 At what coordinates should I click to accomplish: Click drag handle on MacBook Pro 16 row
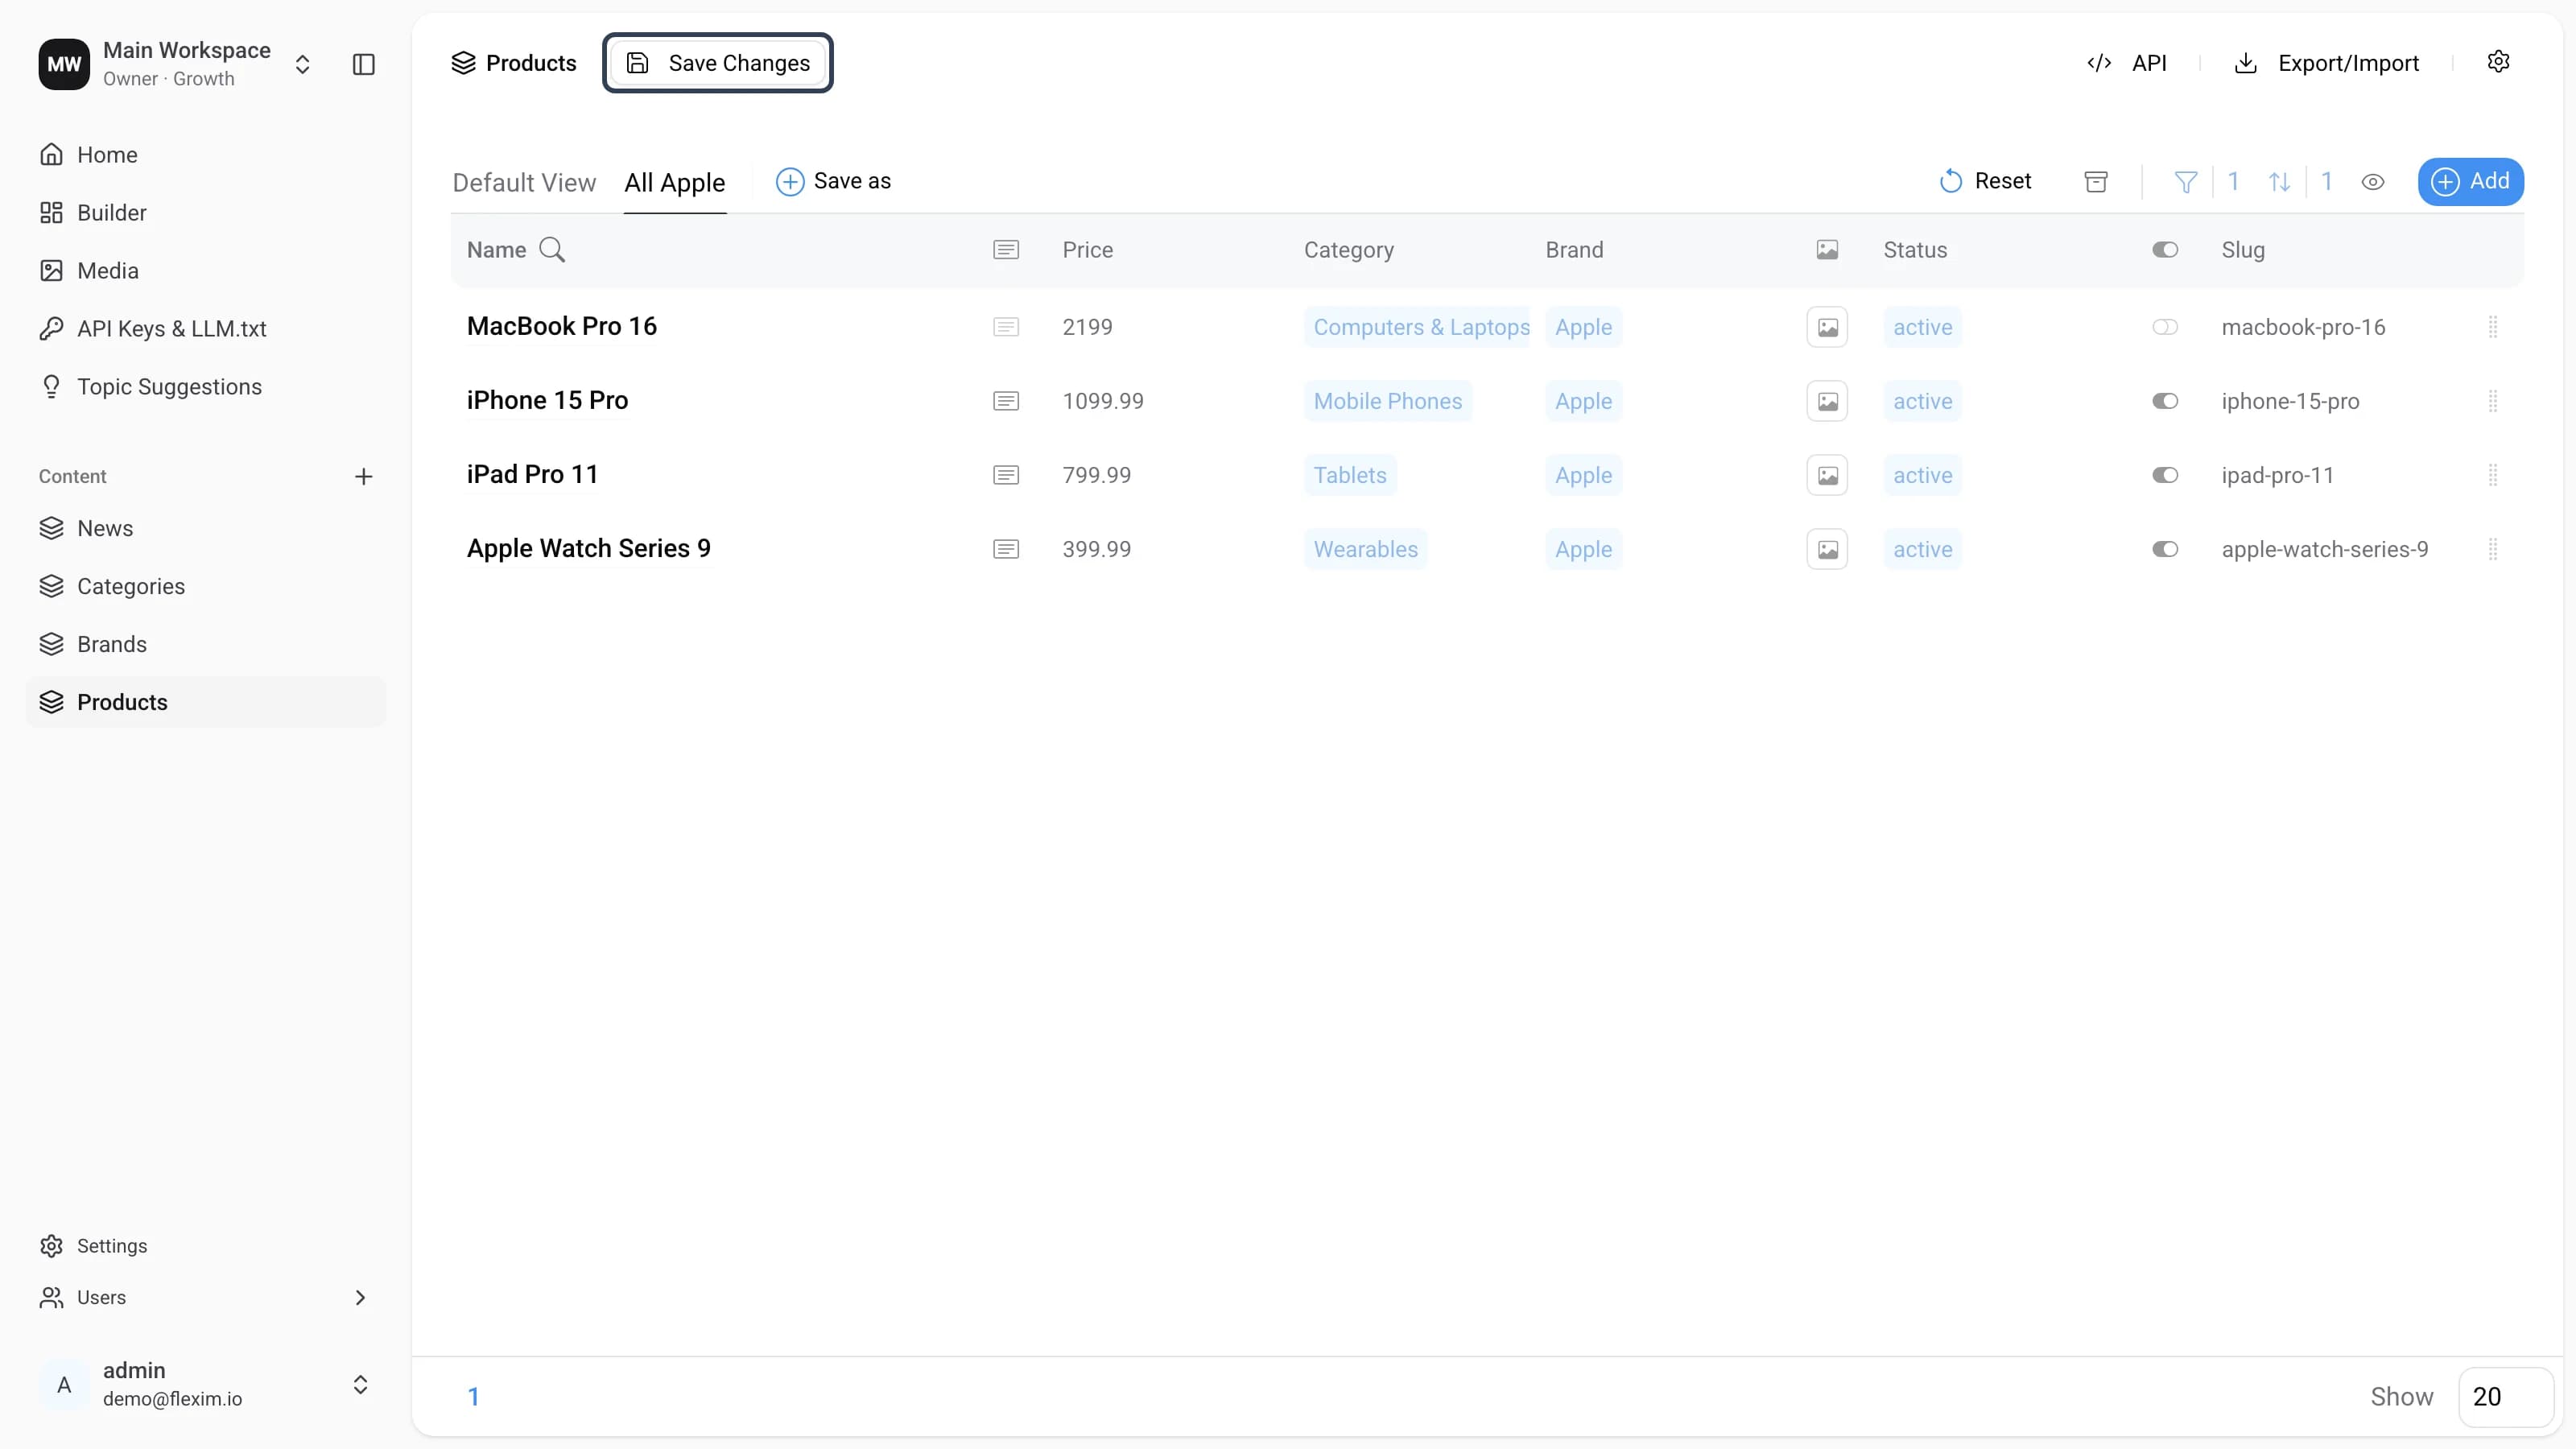pyautogui.click(x=2493, y=327)
